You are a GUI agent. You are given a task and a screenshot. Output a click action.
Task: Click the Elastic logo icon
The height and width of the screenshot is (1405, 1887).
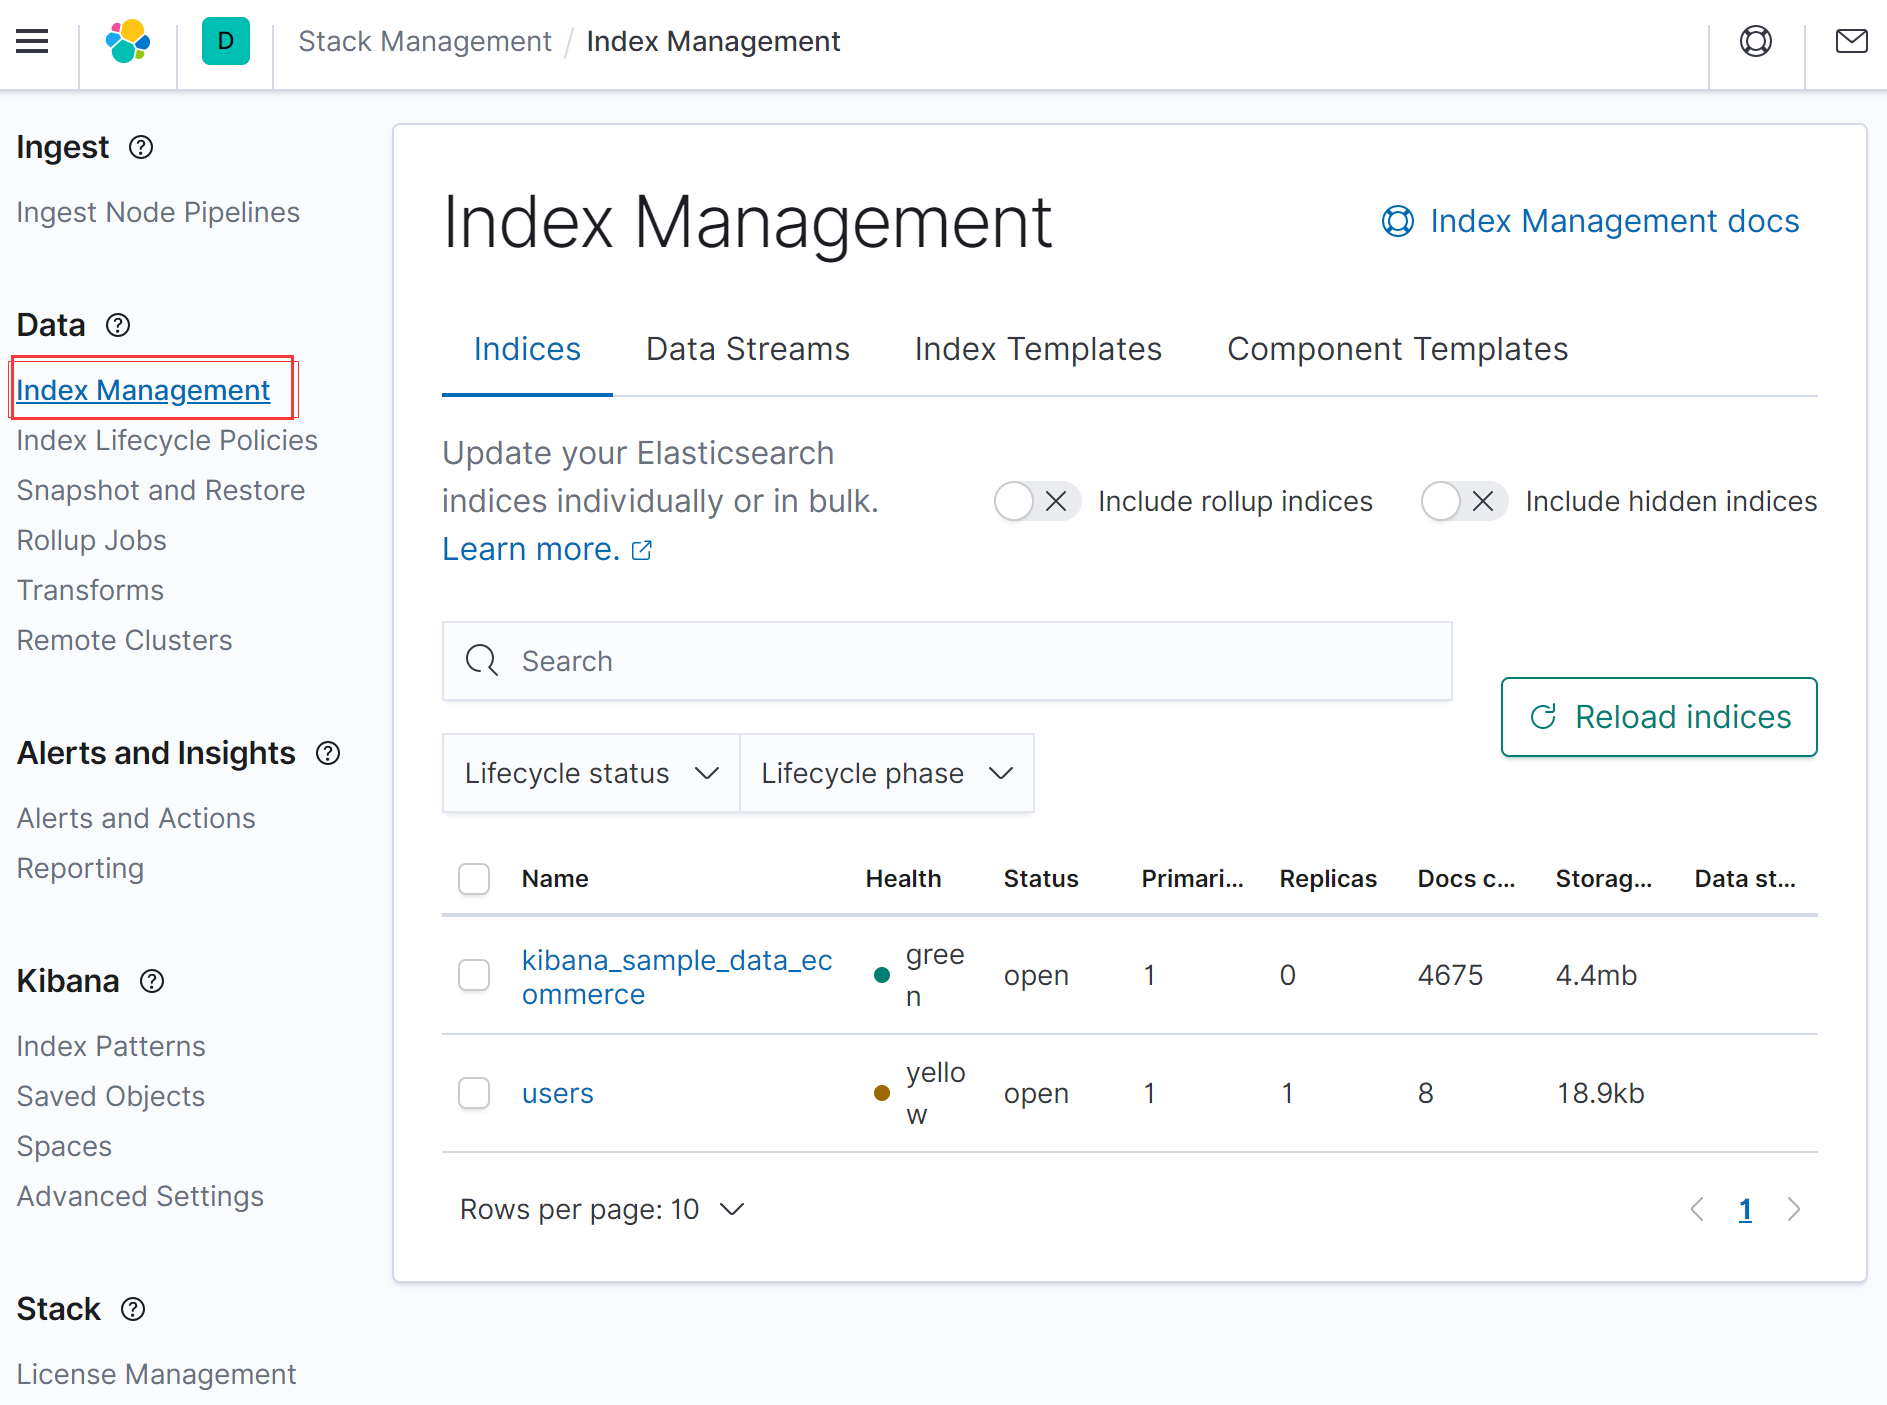(128, 42)
